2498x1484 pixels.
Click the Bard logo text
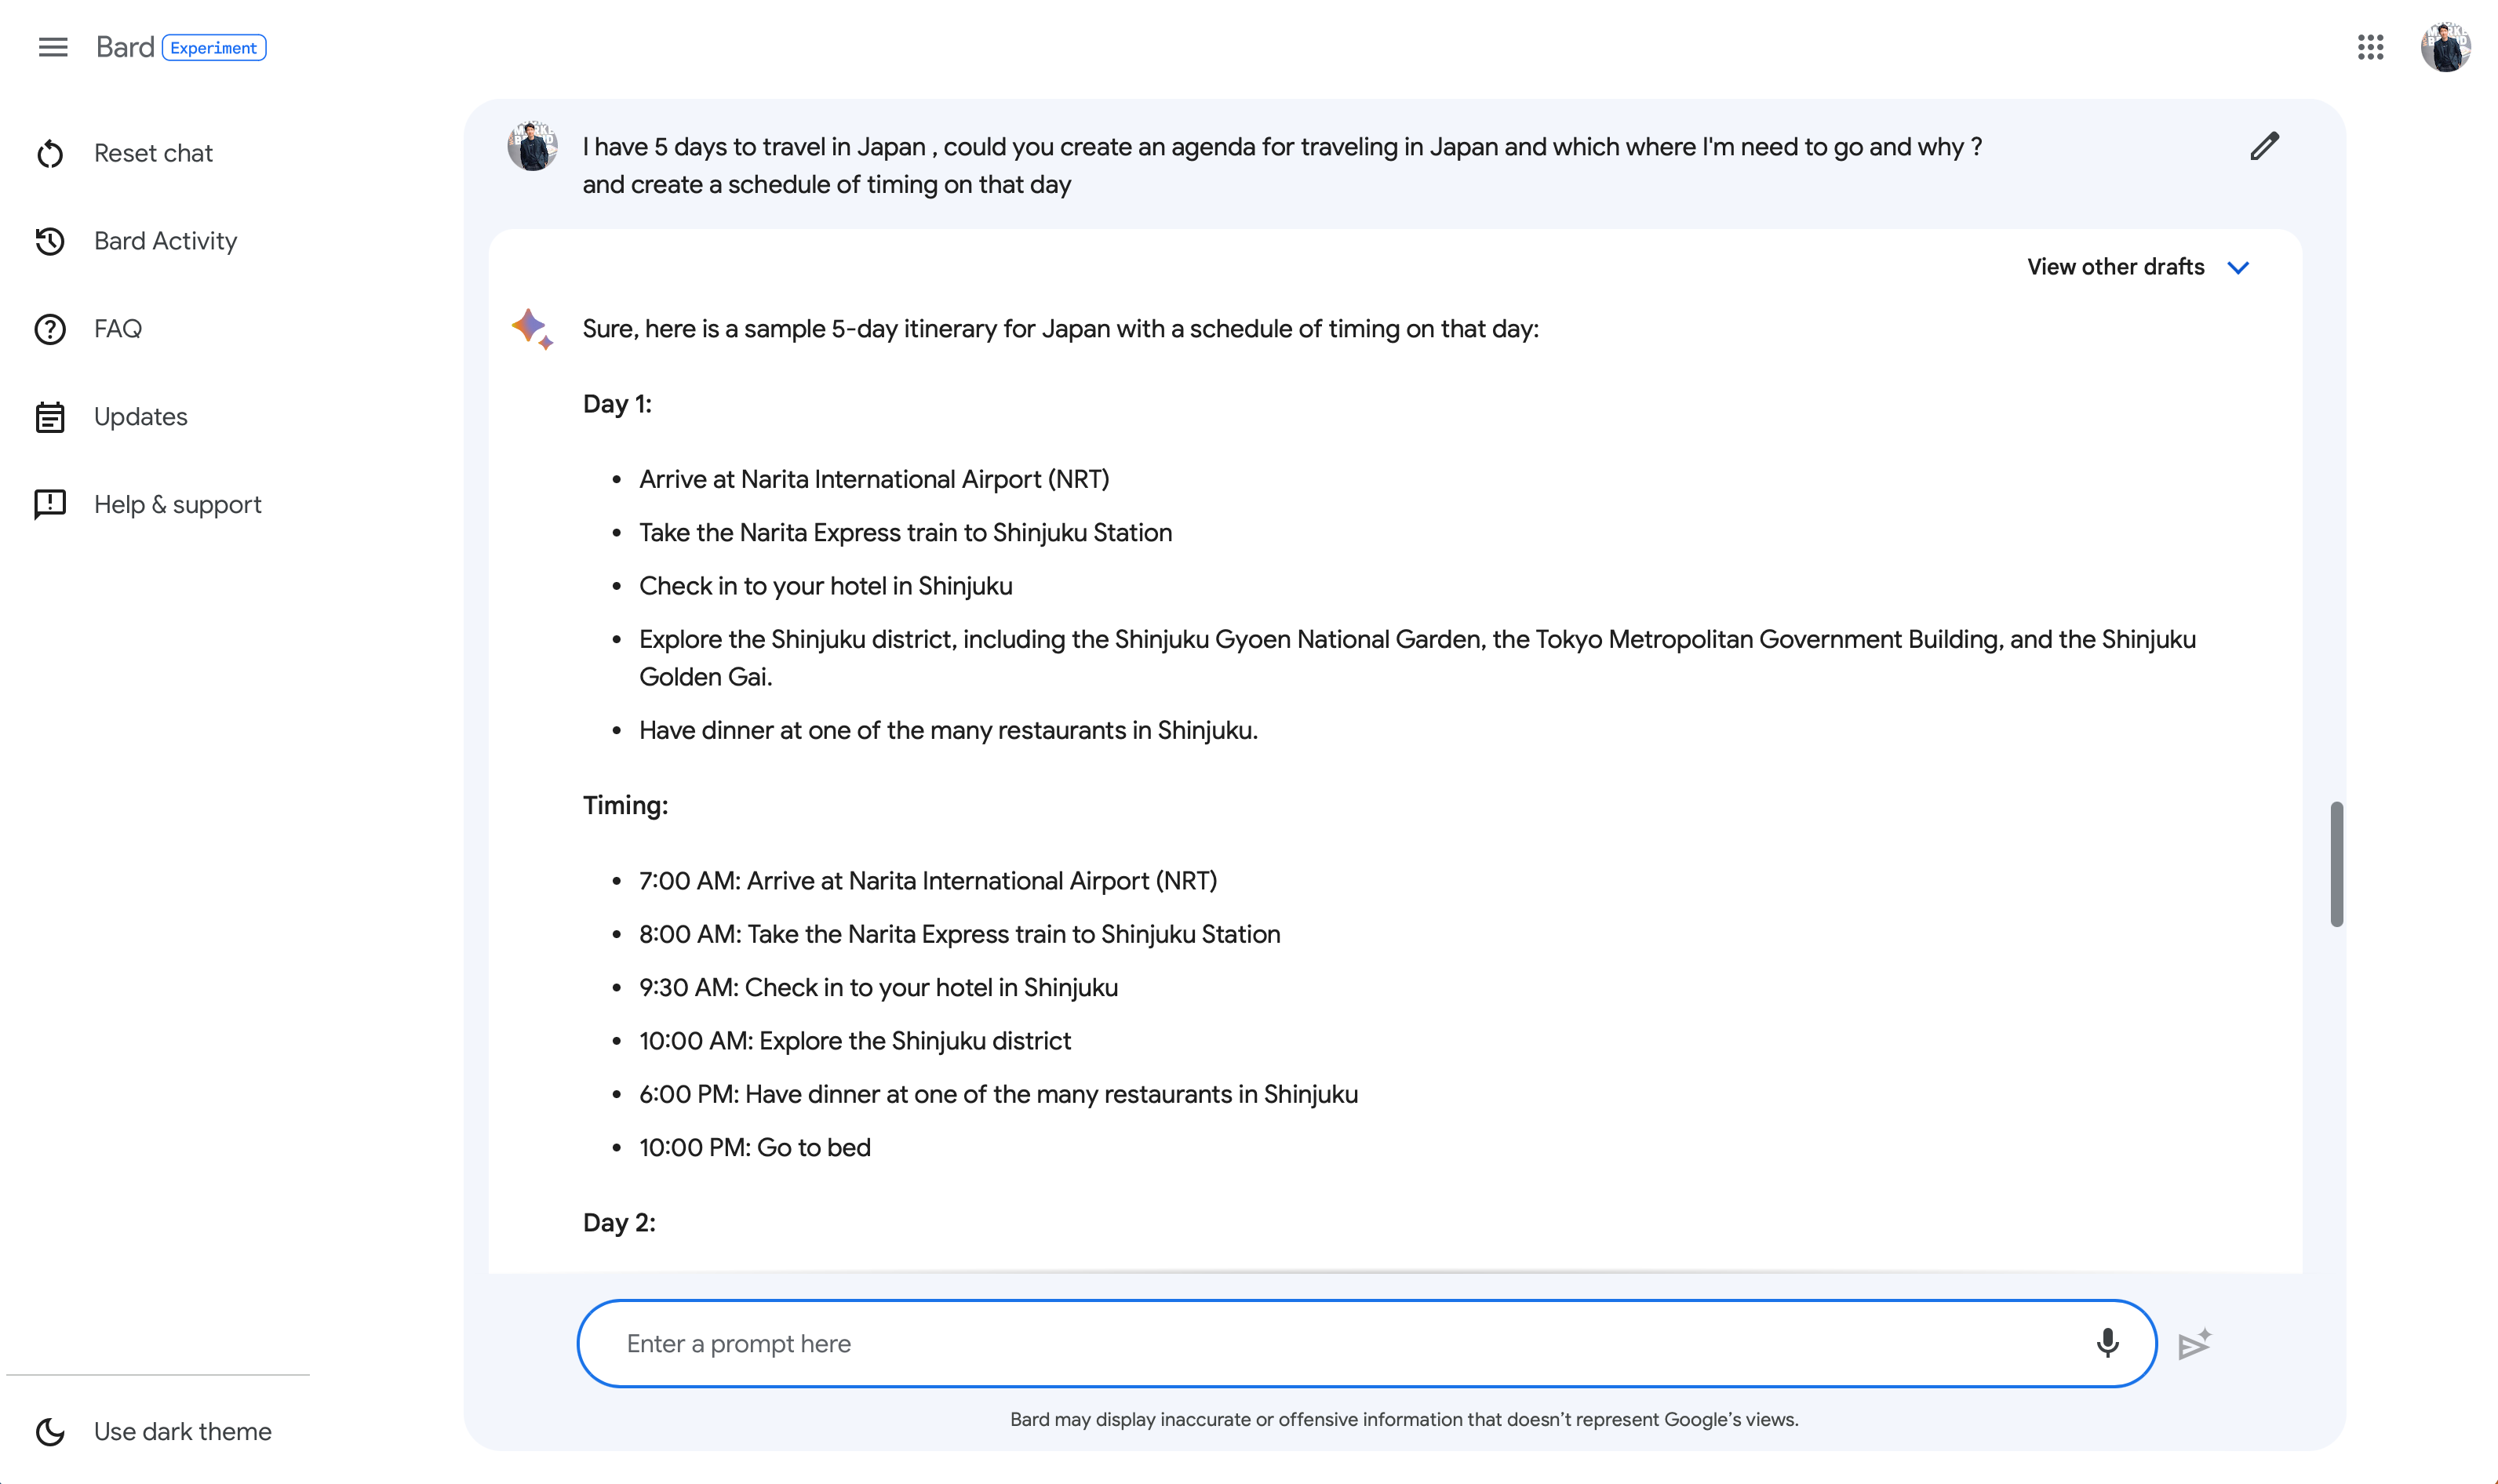(x=125, y=47)
